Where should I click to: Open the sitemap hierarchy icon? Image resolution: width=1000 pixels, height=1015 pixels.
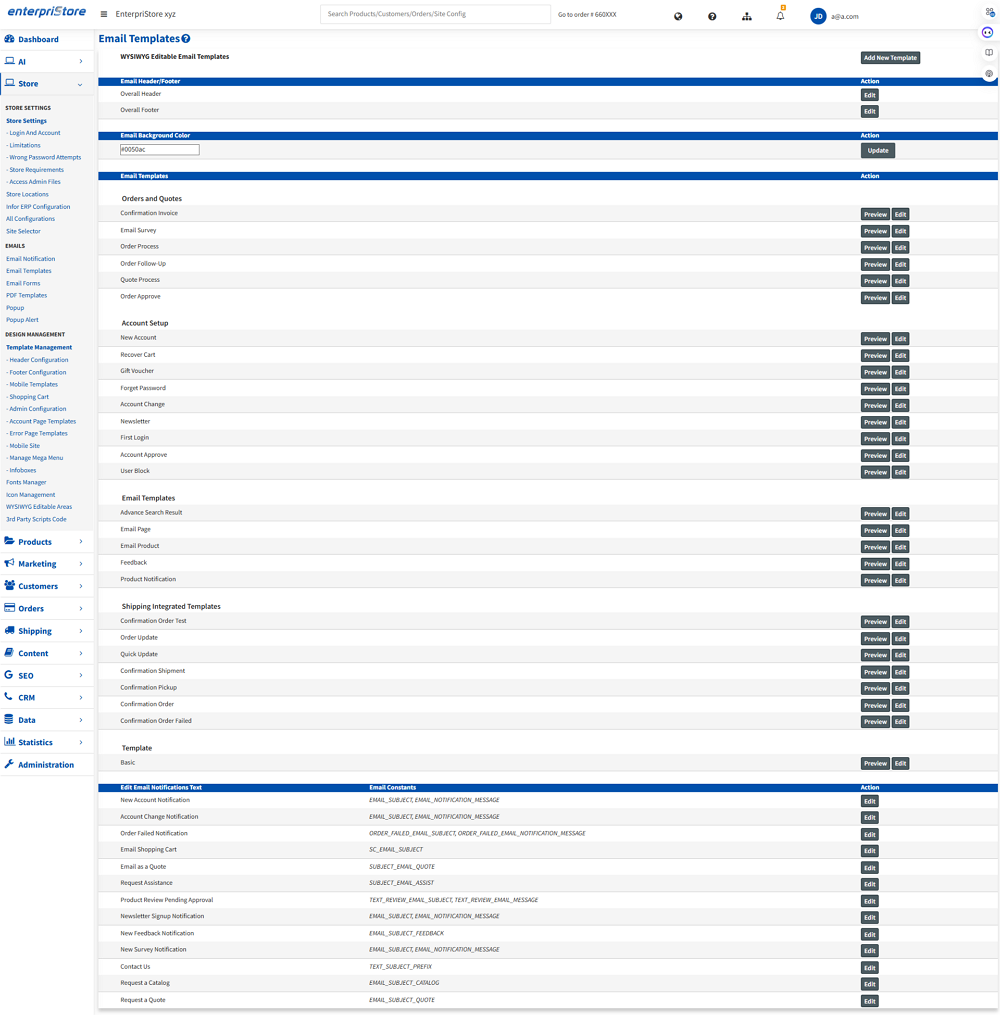tap(746, 16)
